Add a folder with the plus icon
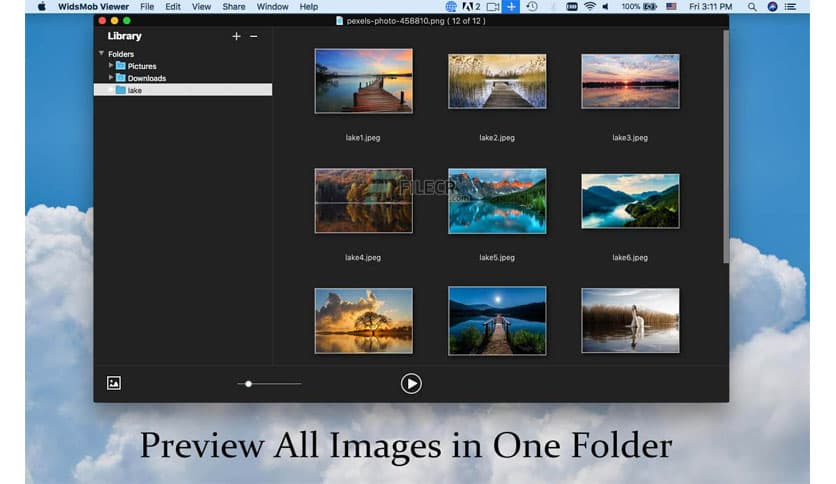Viewport: 836px width, 484px height. click(236, 36)
